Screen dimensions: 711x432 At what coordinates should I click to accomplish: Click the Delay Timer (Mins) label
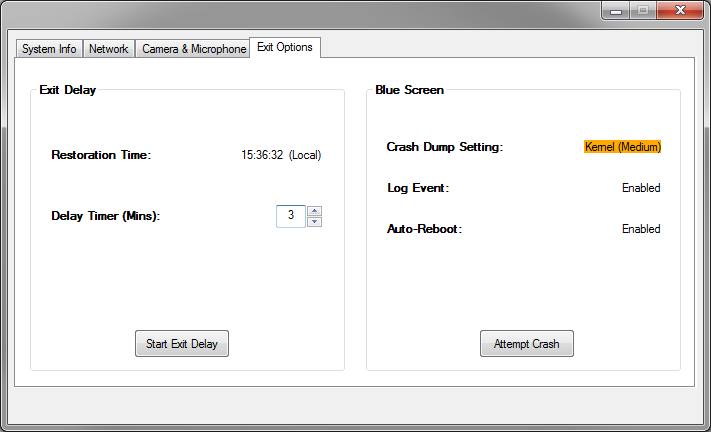(x=106, y=216)
